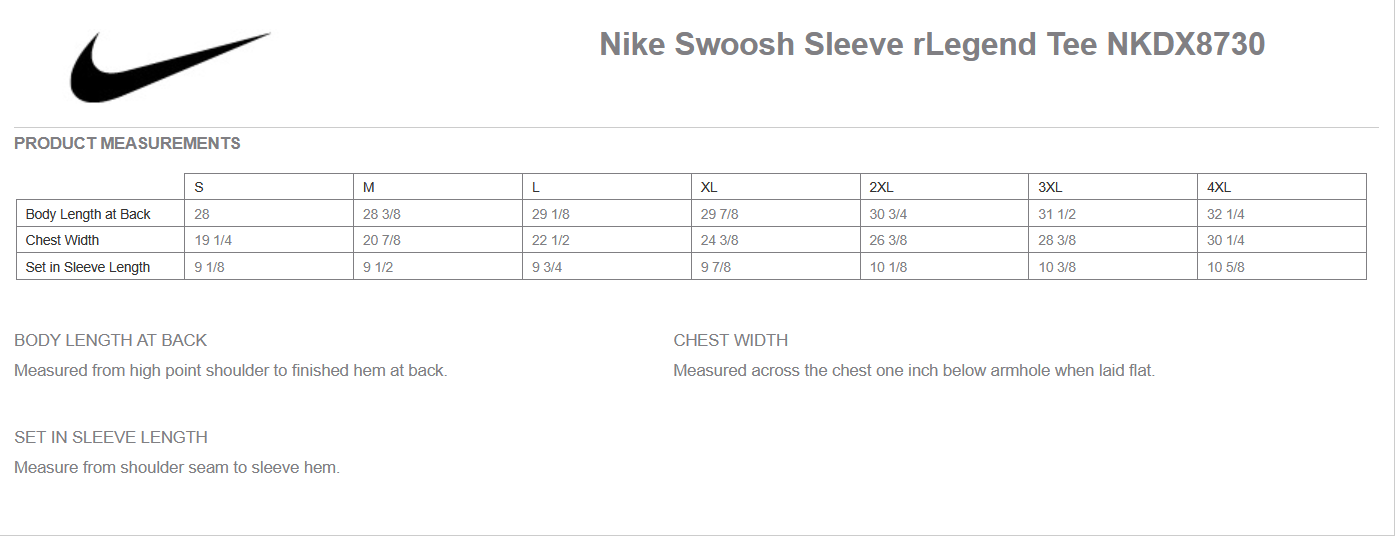Click the 31 1/2 body length cell
The height and width of the screenshot is (541, 1399).
1057,214
